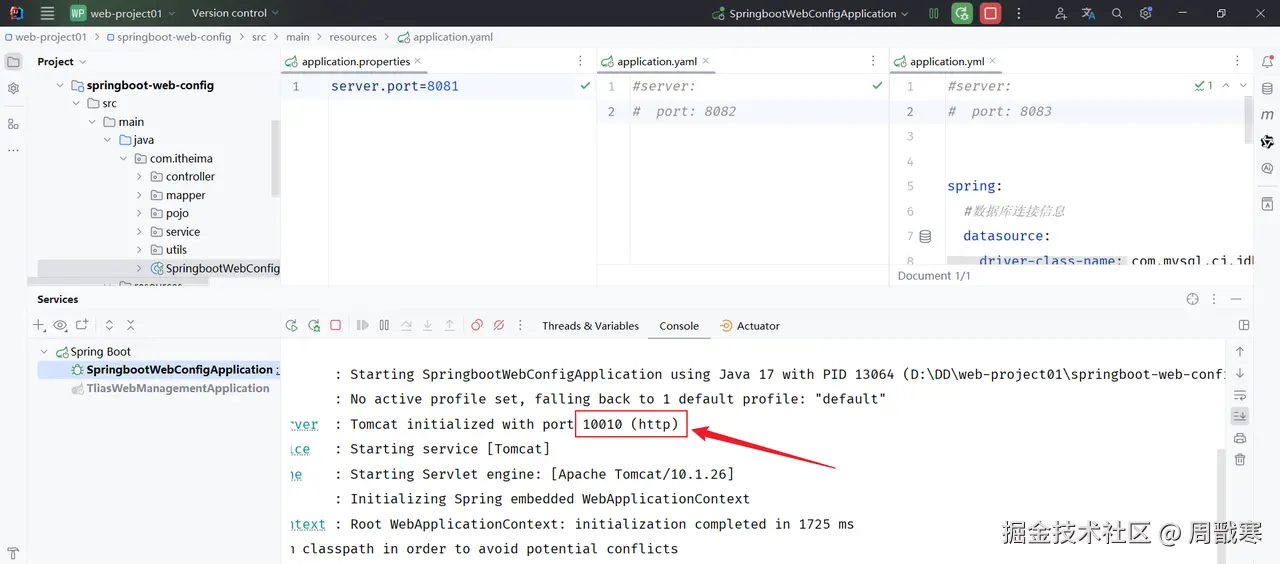The height and width of the screenshot is (564, 1280).
Task: Open the main hamburger menu
Action: pos(47,13)
